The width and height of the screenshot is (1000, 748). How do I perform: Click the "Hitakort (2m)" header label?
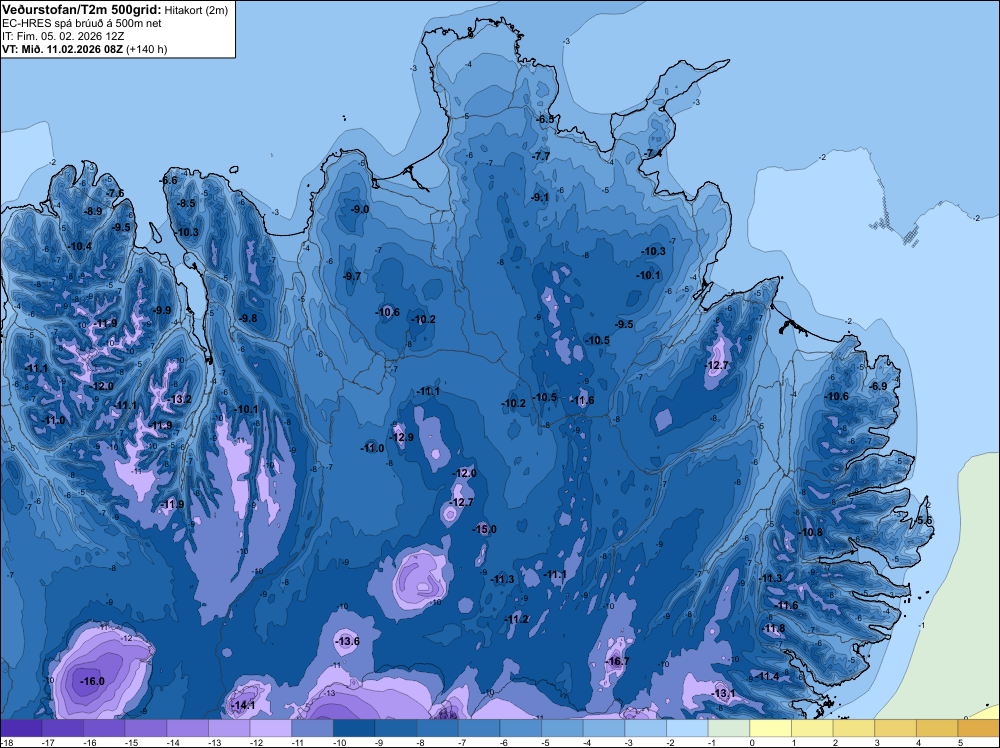pos(196,10)
